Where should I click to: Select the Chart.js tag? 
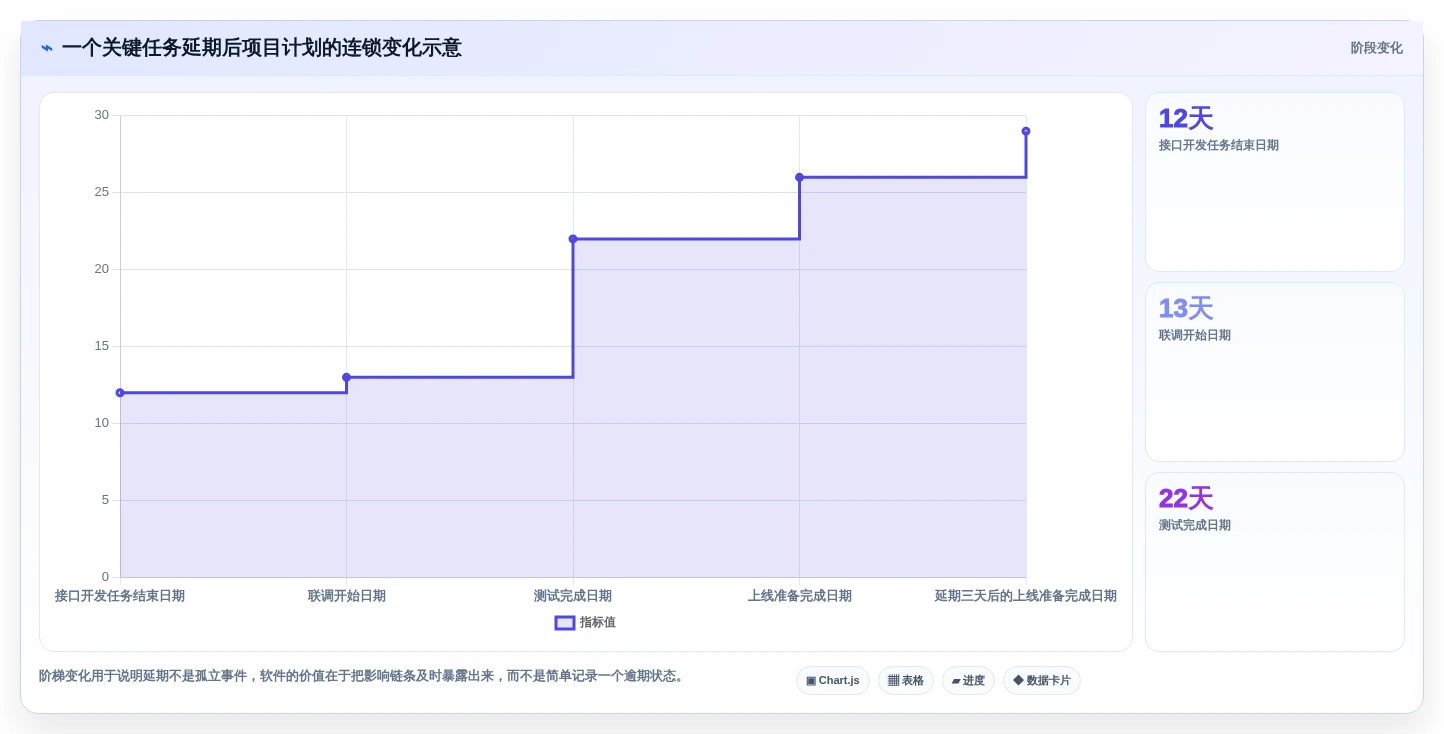[833, 681]
